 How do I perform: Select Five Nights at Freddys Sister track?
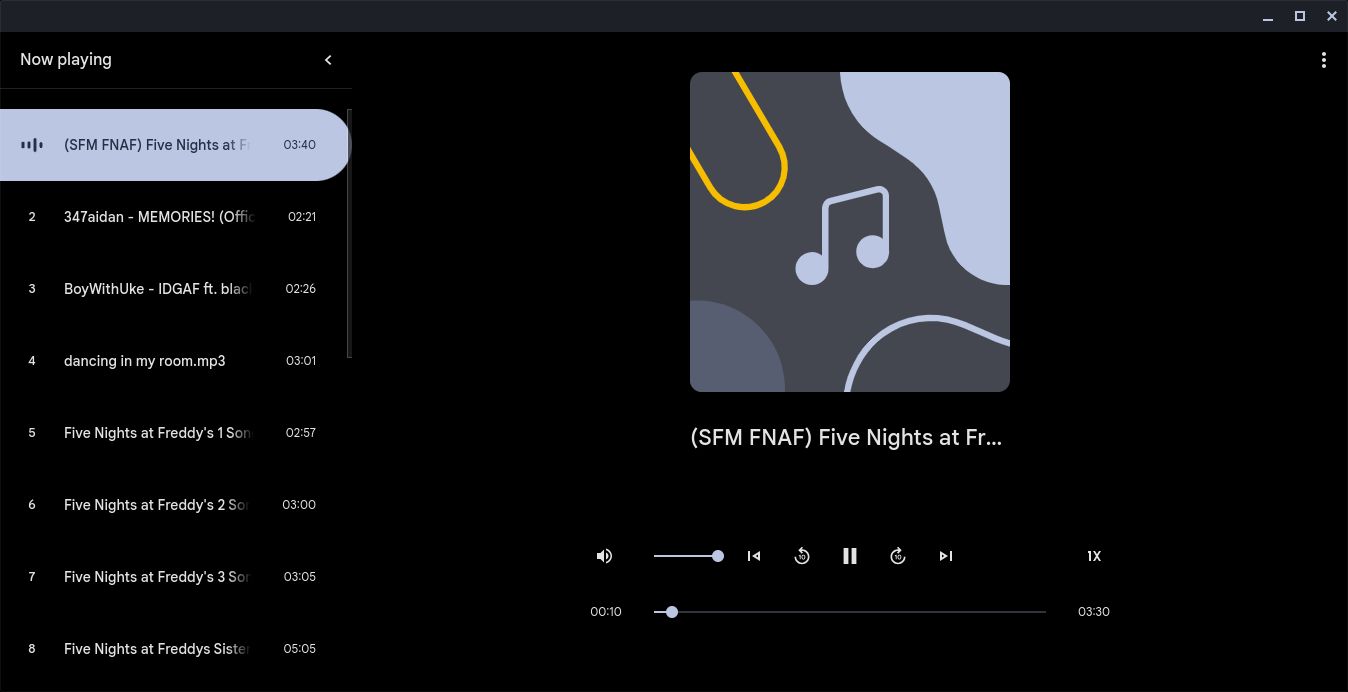pyautogui.click(x=175, y=649)
